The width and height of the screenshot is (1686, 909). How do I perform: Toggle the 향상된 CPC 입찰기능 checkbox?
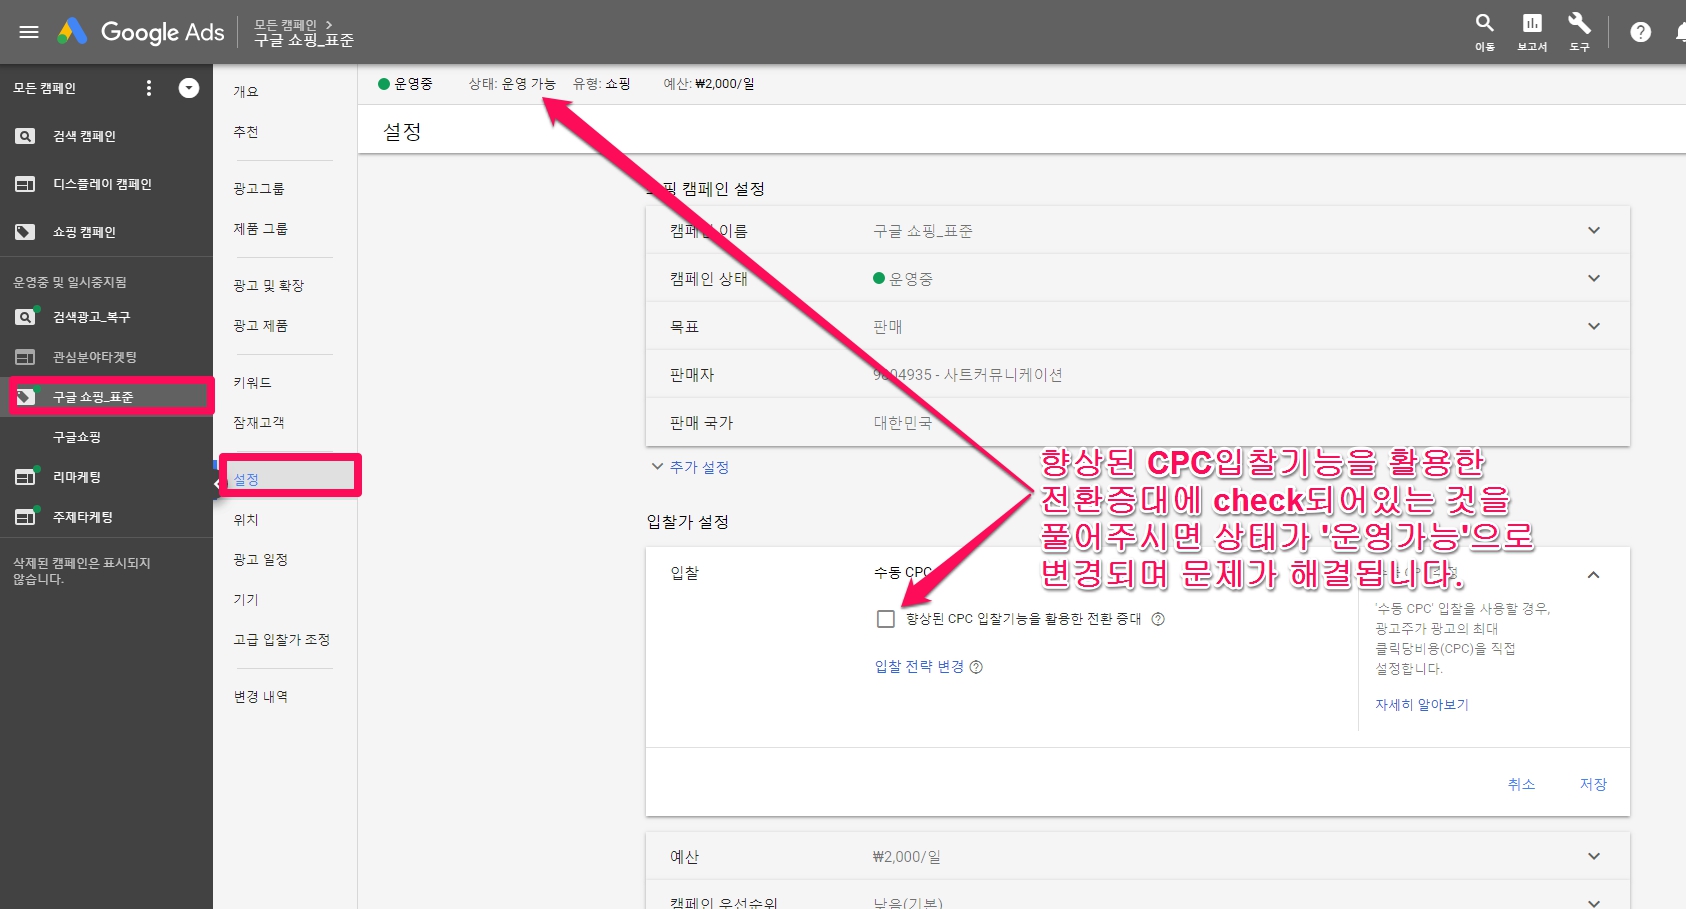[x=885, y=619]
